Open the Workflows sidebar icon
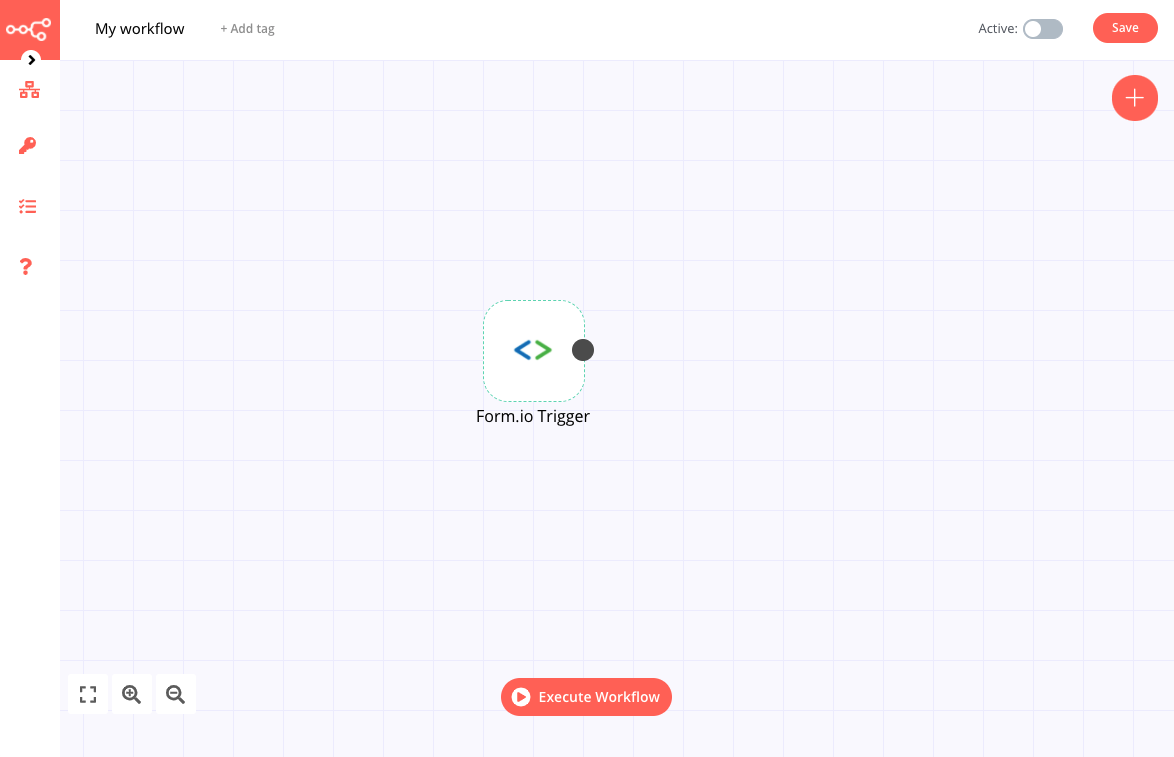1174x757 pixels. tap(29, 90)
